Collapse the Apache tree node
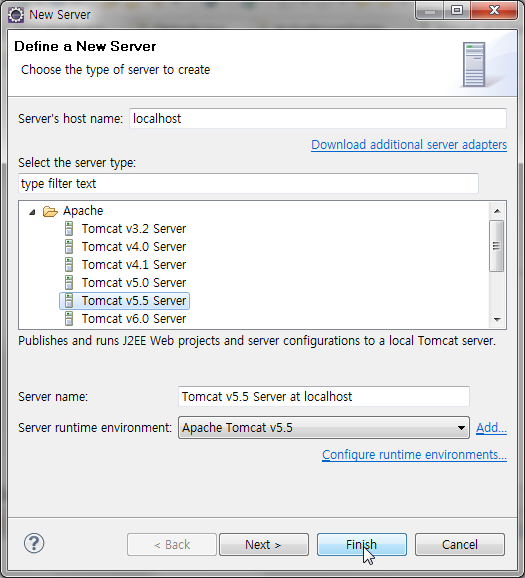The height and width of the screenshot is (578, 525). tap(32, 212)
